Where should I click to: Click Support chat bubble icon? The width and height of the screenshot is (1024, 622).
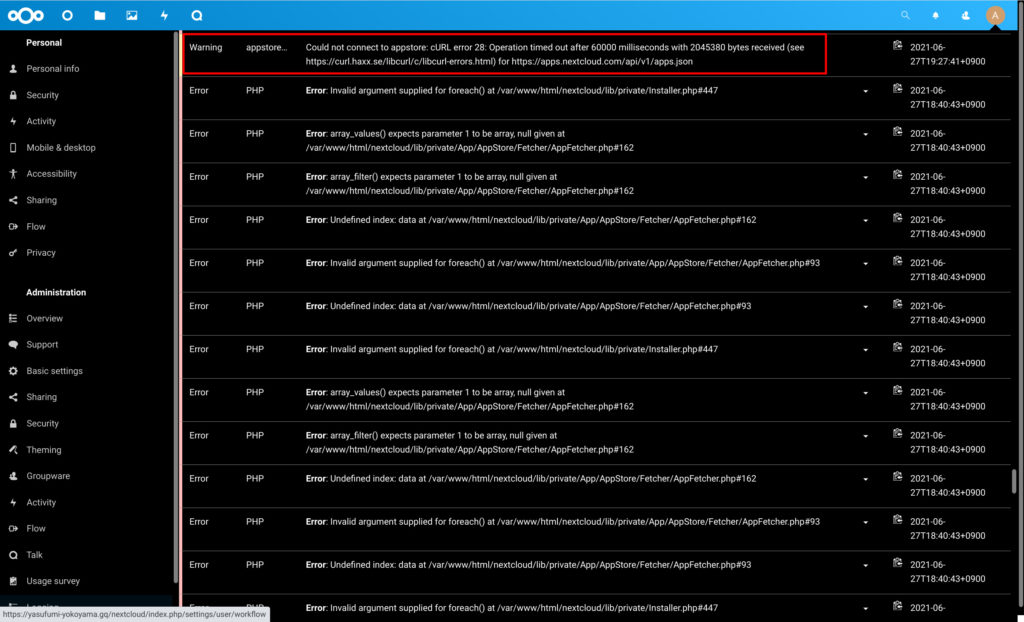[13, 345]
